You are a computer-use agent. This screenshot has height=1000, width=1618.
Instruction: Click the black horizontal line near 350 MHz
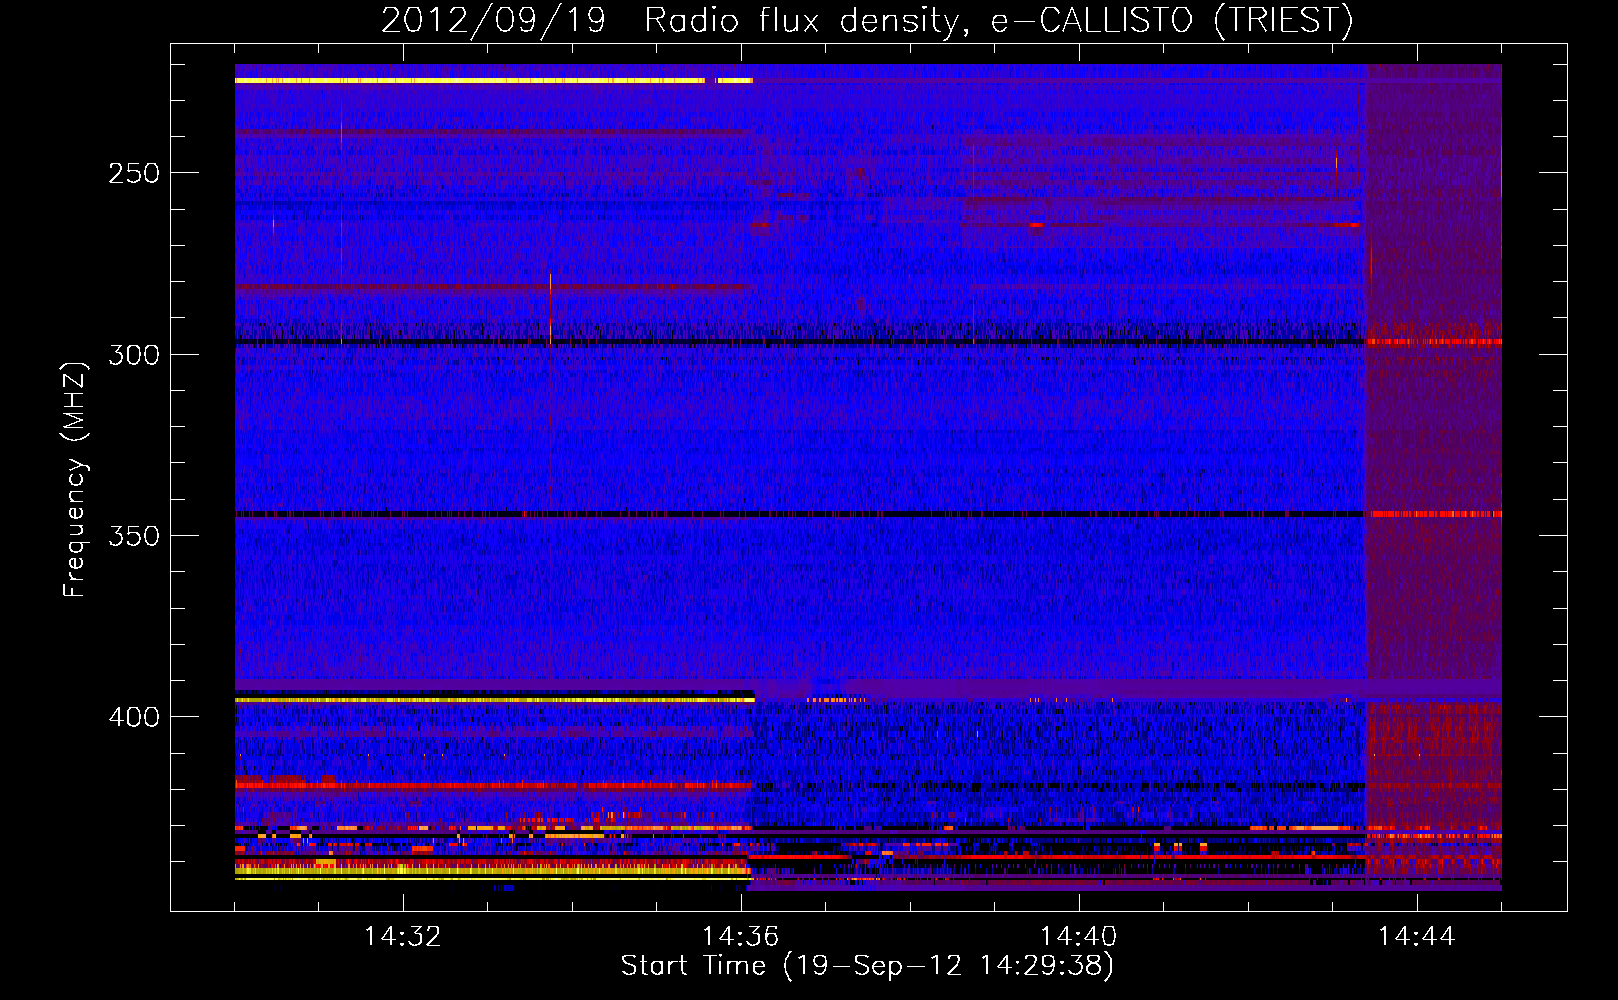pyautogui.click(x=799, y=515)
